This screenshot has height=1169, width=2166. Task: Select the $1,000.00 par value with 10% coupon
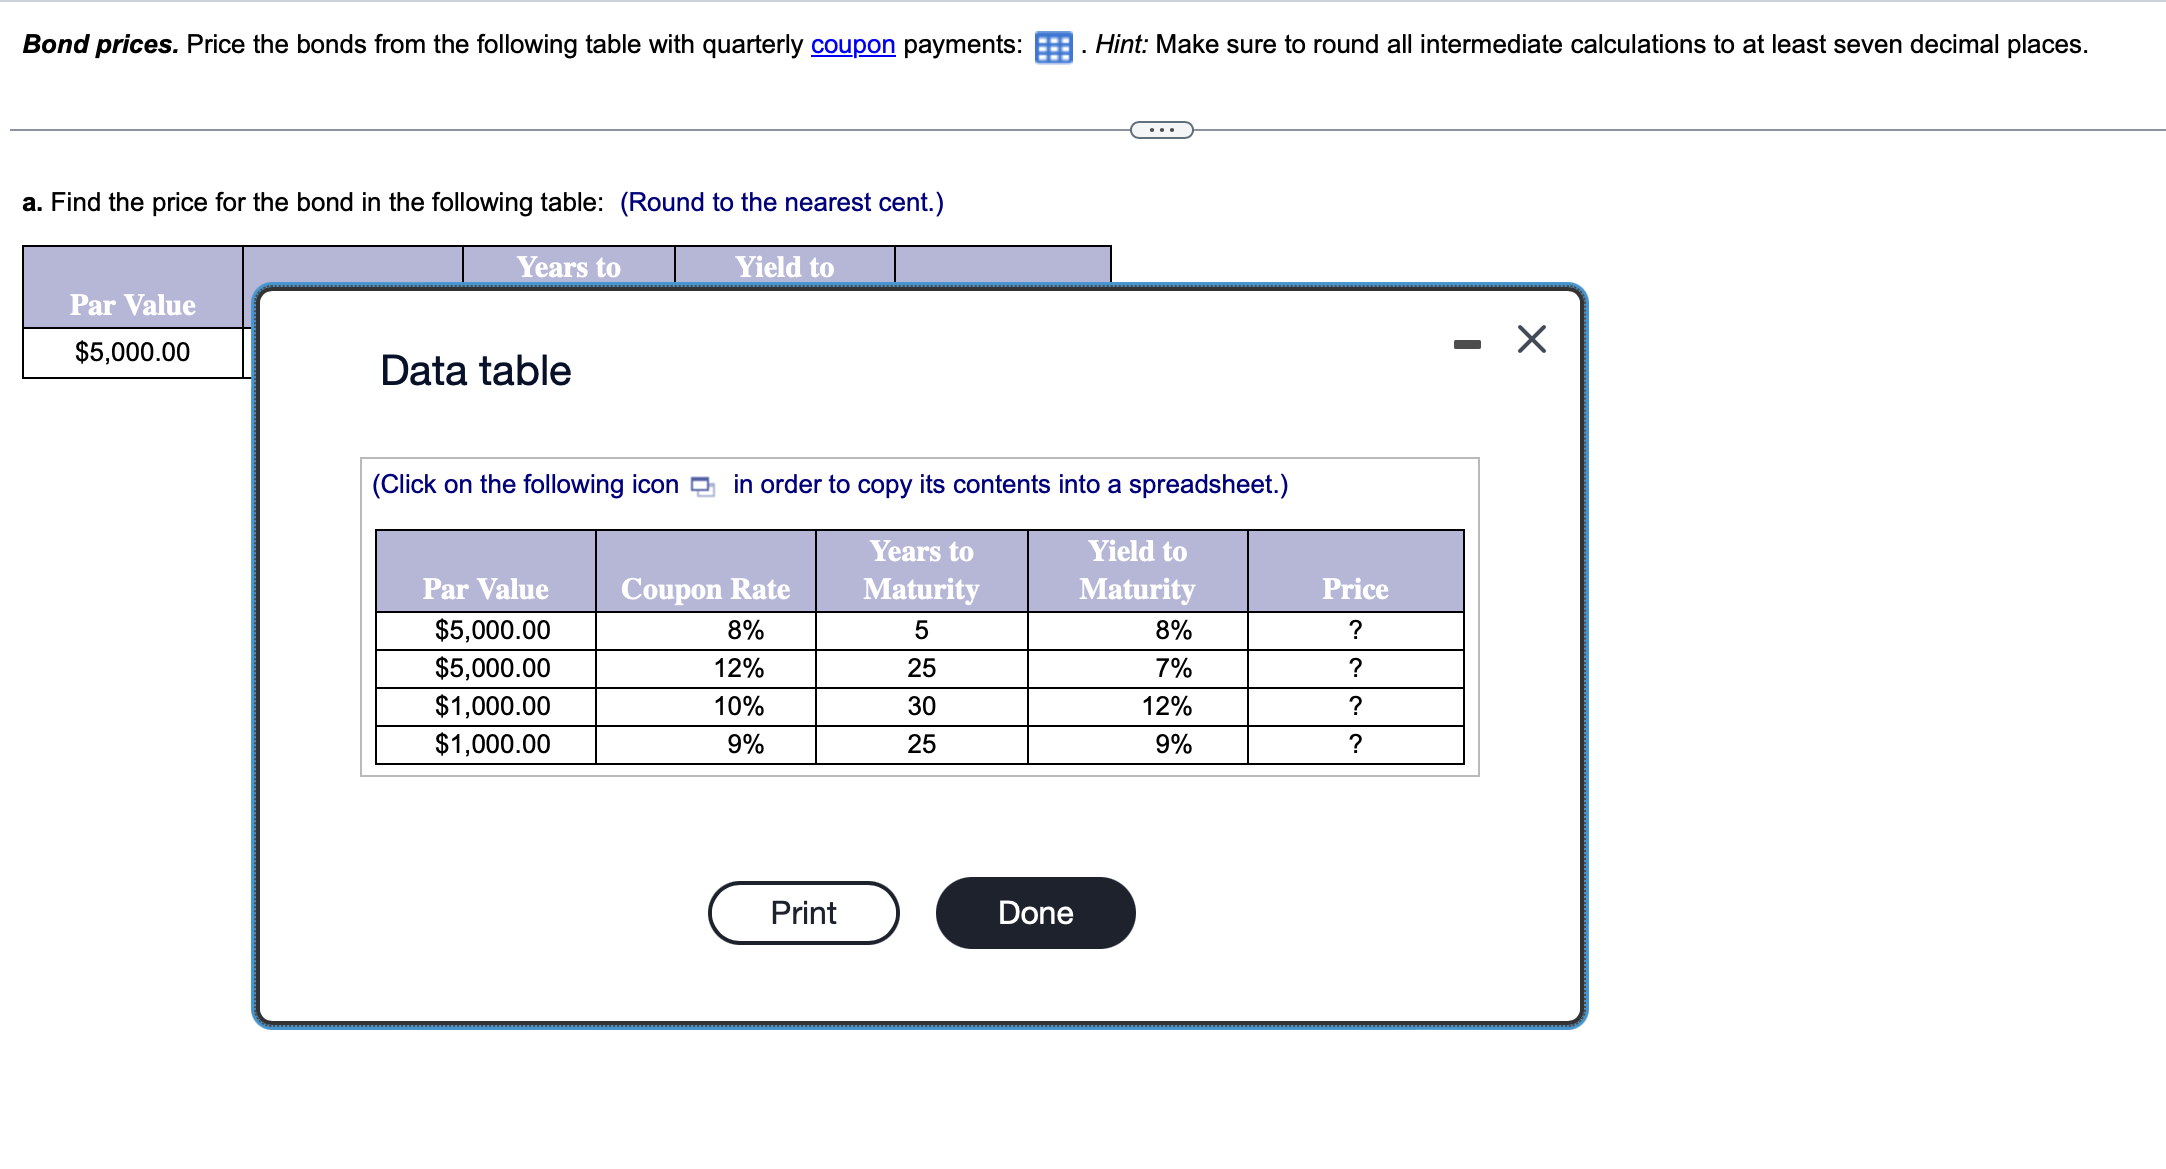[x=492, y=706]
